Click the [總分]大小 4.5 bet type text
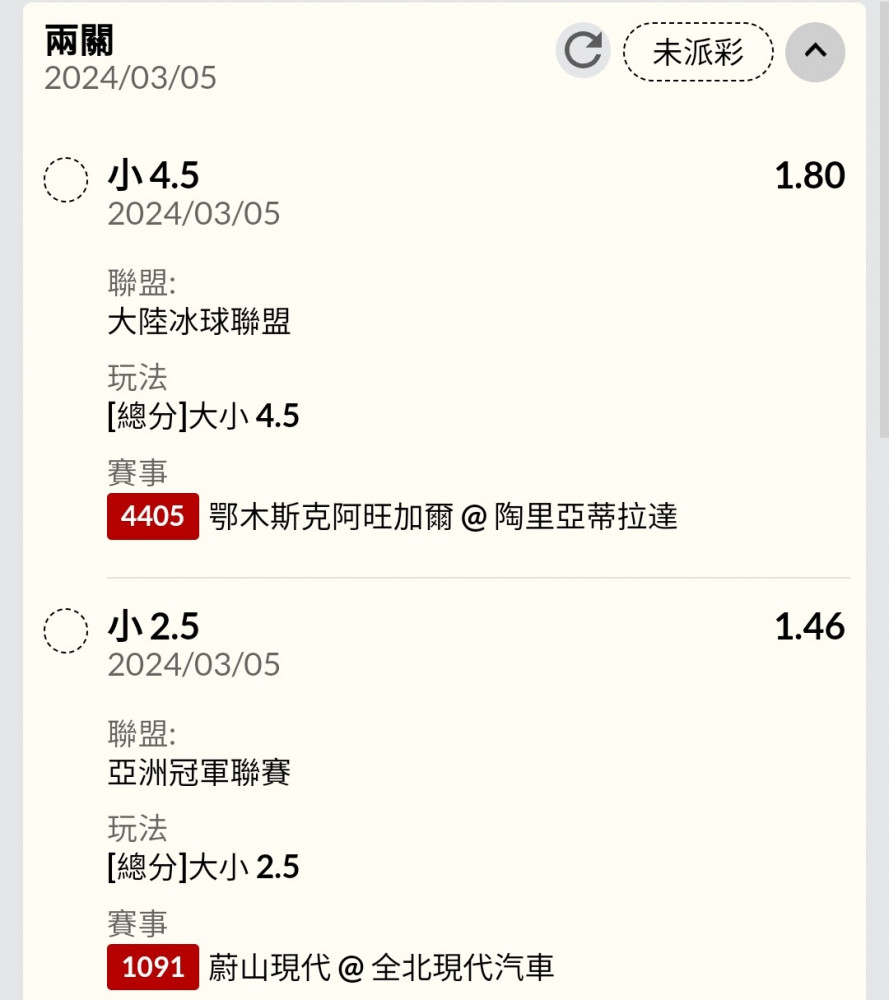The height and width of the screenshot is (1000, 889). pos(203,416)
